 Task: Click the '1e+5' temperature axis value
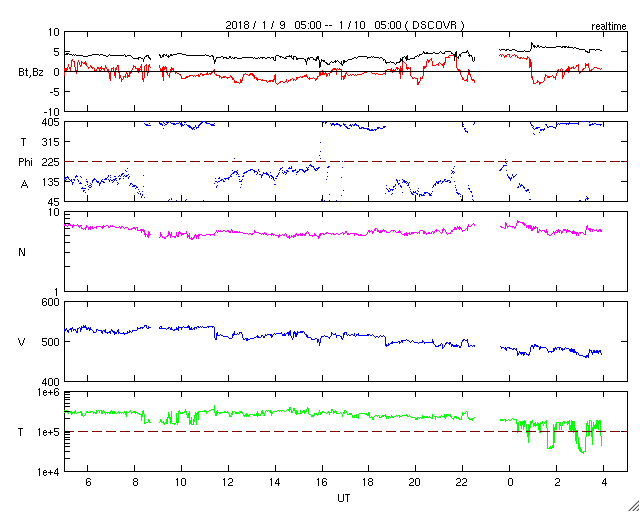49,432
